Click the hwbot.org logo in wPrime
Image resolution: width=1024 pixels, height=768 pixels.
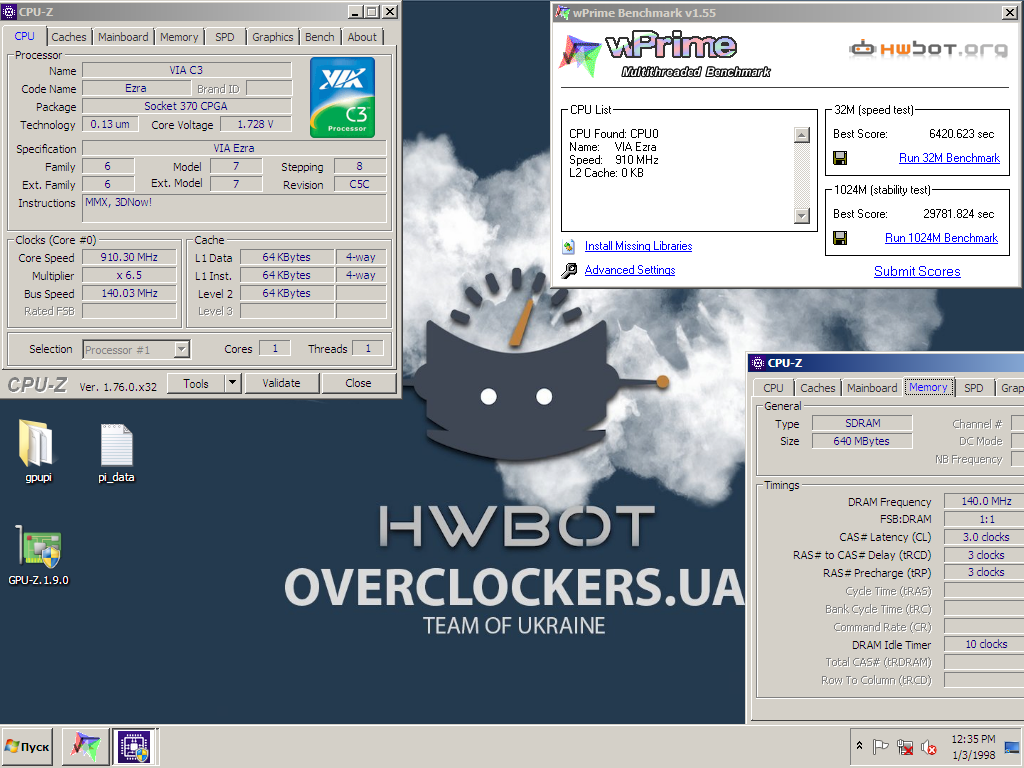(x=929, y=48)
